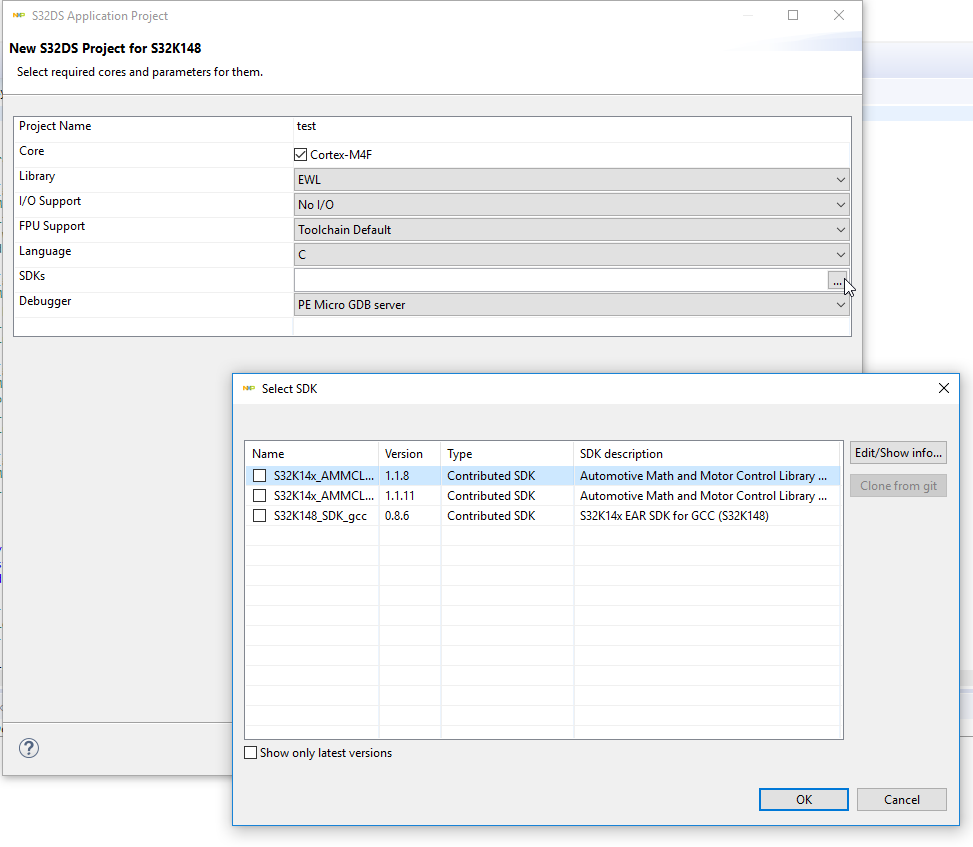The height and width of the screenshot is (847, 973).
Task: Click the SDKs browse ellipsis button
Action: tap(837, 280)
